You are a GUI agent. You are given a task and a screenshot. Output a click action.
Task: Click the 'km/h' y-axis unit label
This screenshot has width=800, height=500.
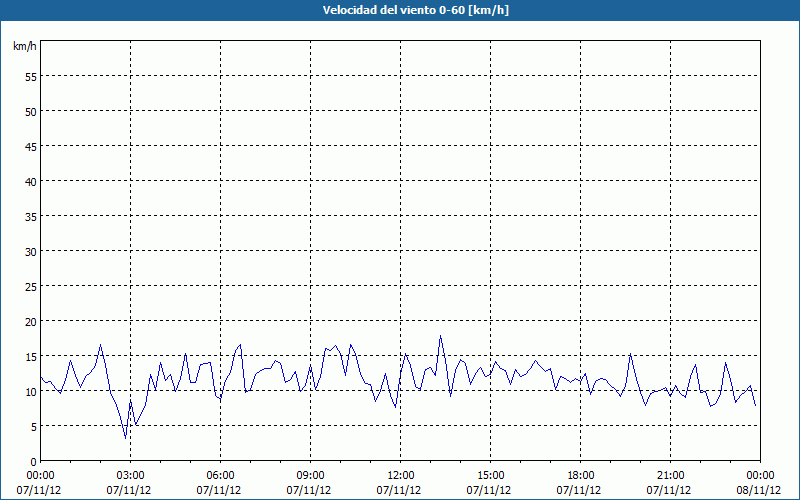tap(24, 46)
